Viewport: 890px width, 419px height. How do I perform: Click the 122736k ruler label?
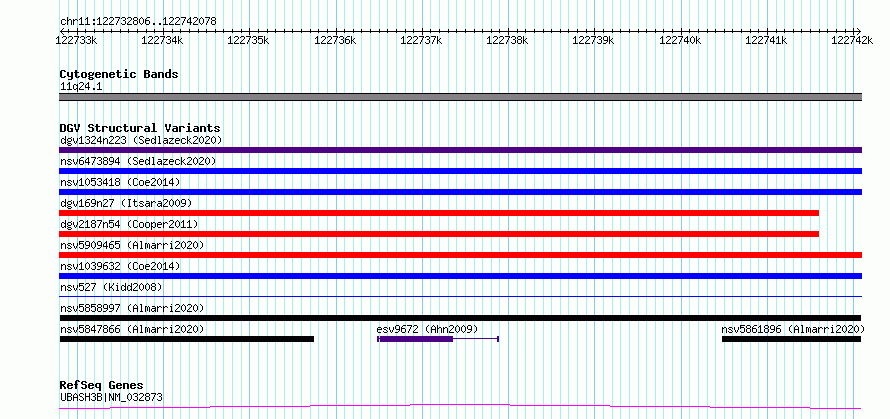(x=335, y=40)
